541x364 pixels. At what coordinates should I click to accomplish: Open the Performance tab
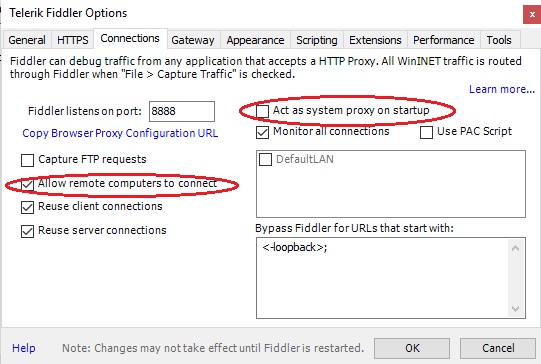[x=443, y=40]
